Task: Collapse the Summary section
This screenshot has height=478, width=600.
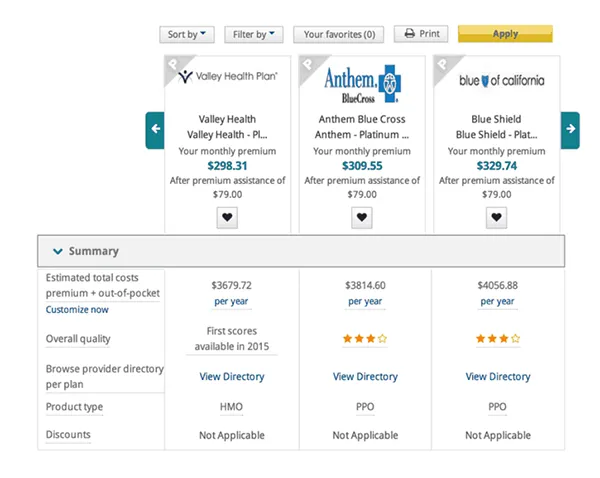Action: click(x=59, y=251)
